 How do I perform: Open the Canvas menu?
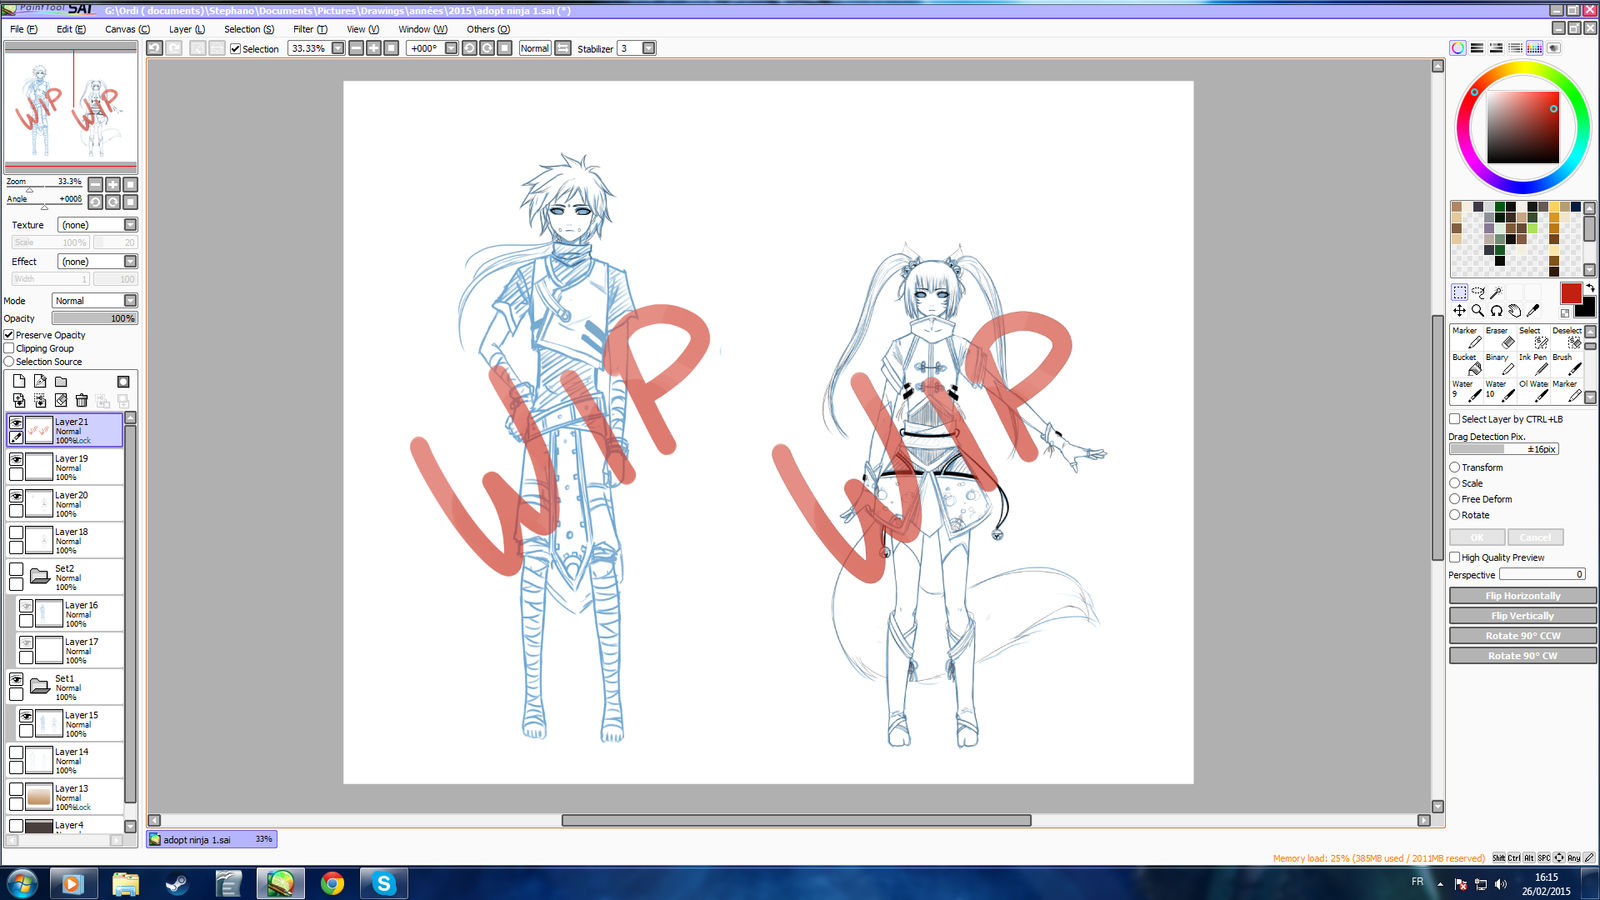click(x=127, y=29)
